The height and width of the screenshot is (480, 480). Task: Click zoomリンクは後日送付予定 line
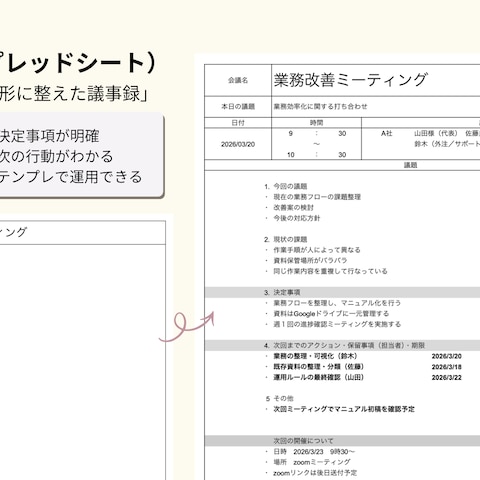coord(315,473)
